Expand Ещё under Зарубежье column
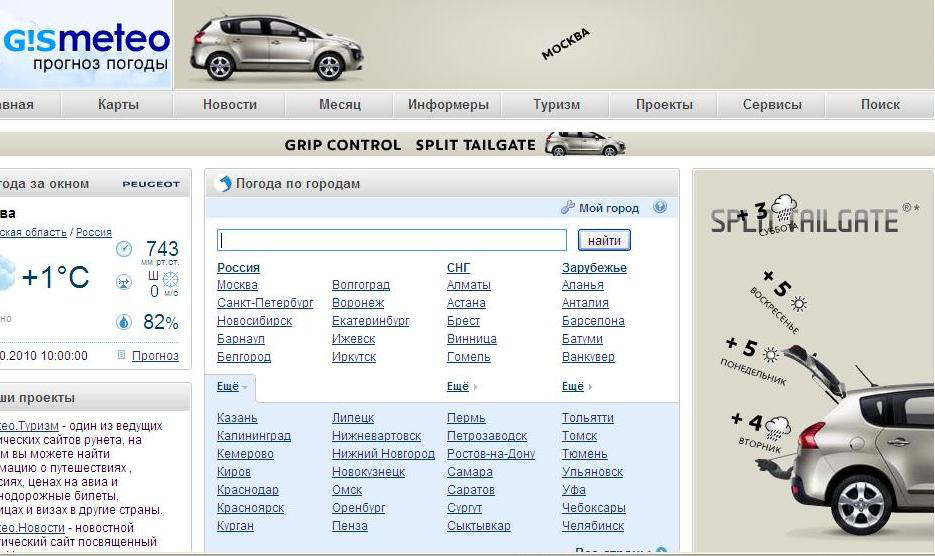The image size is (935, 556). pos(577,387)
